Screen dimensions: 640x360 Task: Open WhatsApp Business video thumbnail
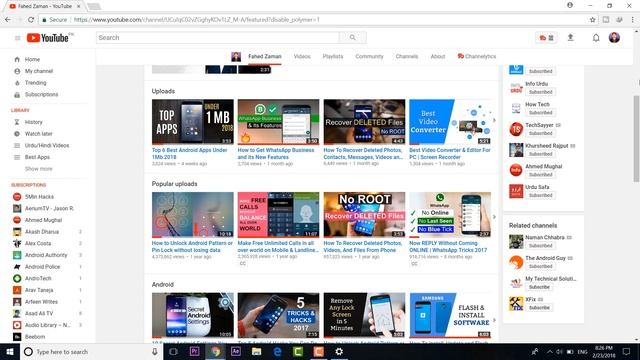click(x=278, y=122)
